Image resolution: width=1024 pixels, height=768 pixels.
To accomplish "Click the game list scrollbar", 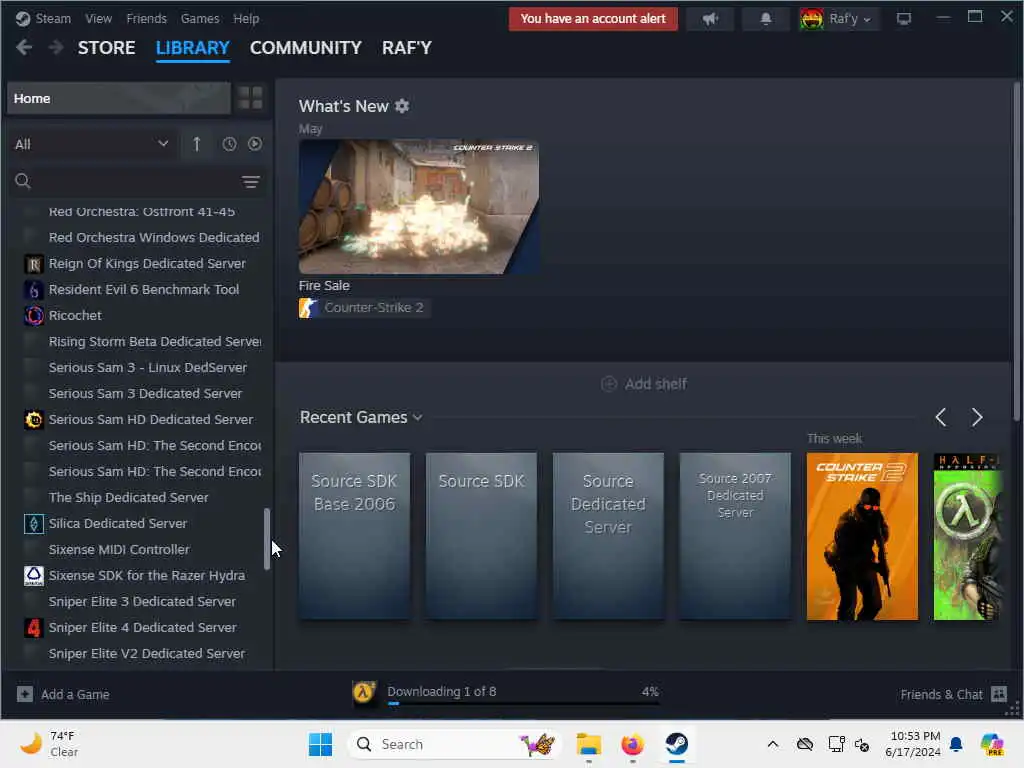I will (266, 539).
